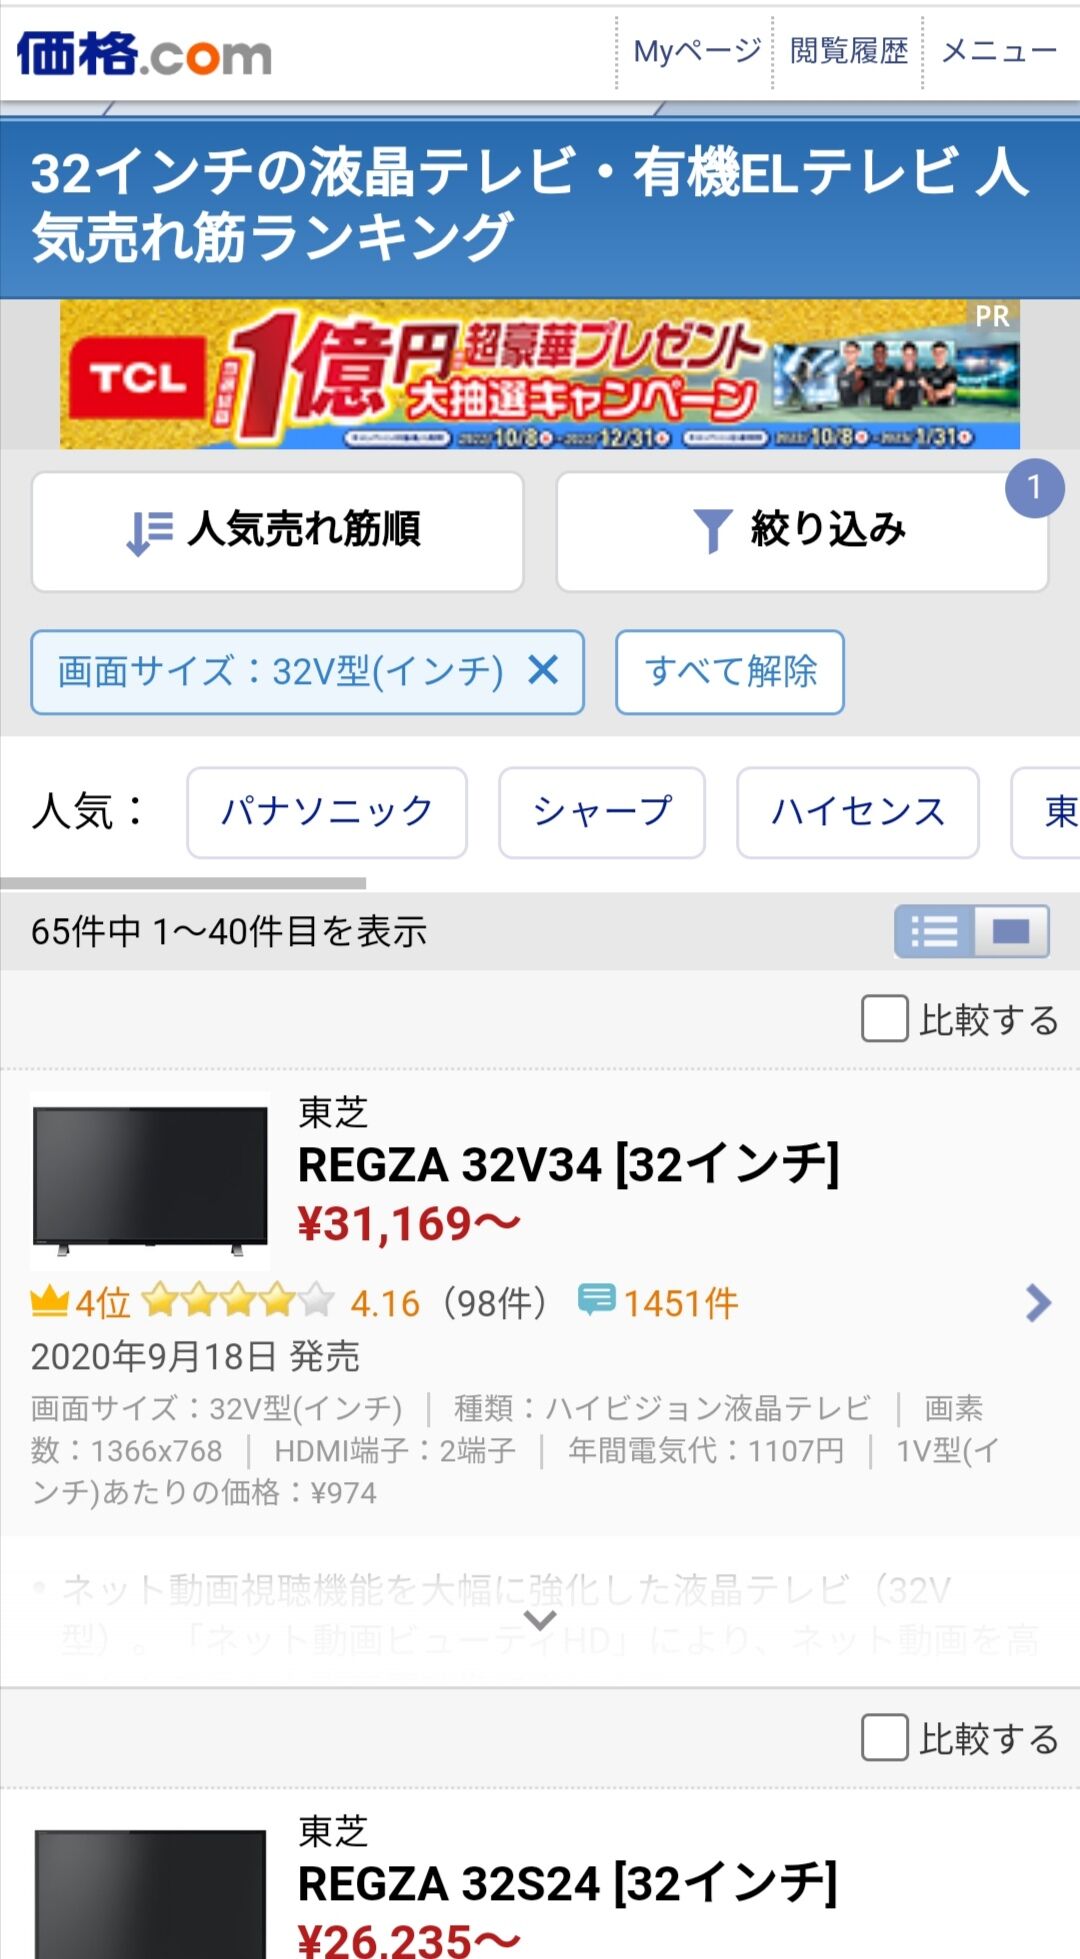Viewport: 1080px width, 1959px height.
Task: Remove the 画面サイズ 32V型 filter with X
Action: point(543,670)
